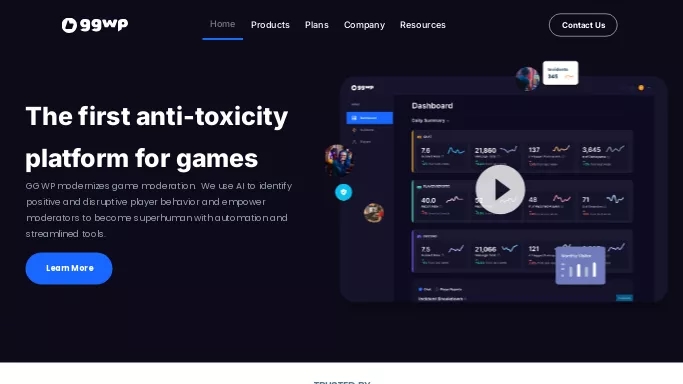Select the highlighted Dashboard sidebar item

click(x=369, y=118)
